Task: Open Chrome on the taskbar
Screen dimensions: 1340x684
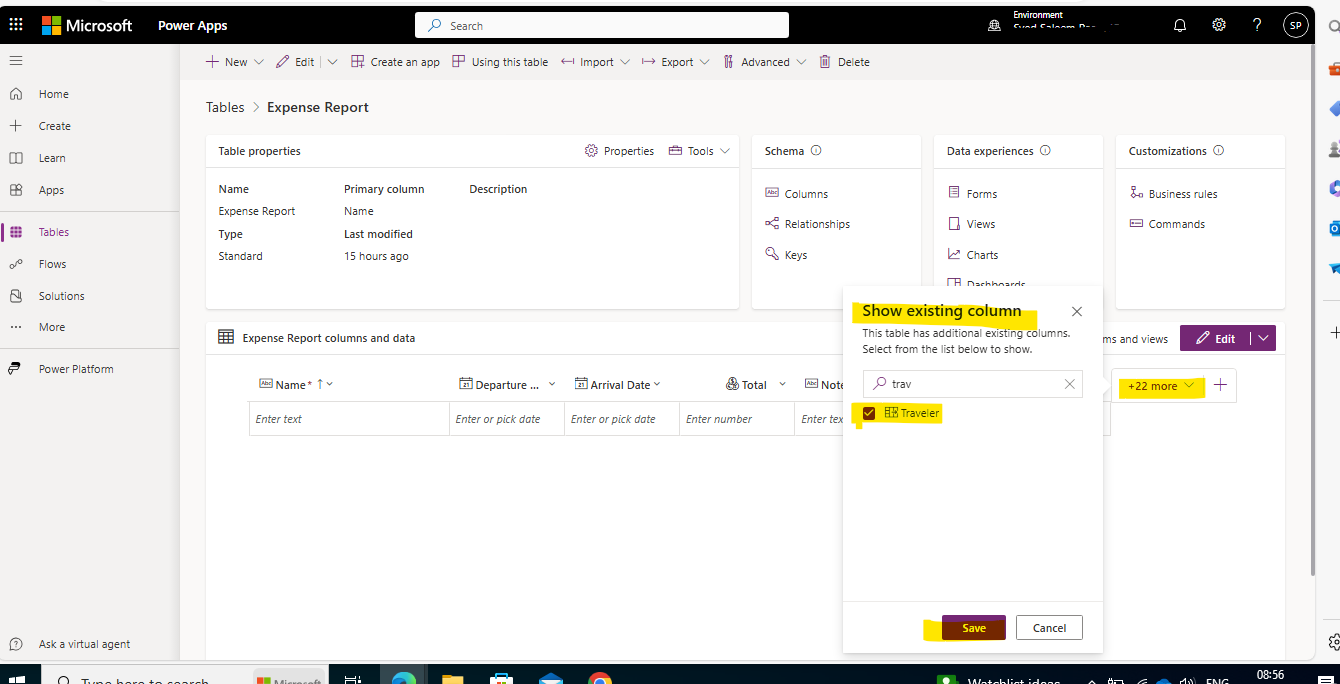Action: (x=600, y=679)
